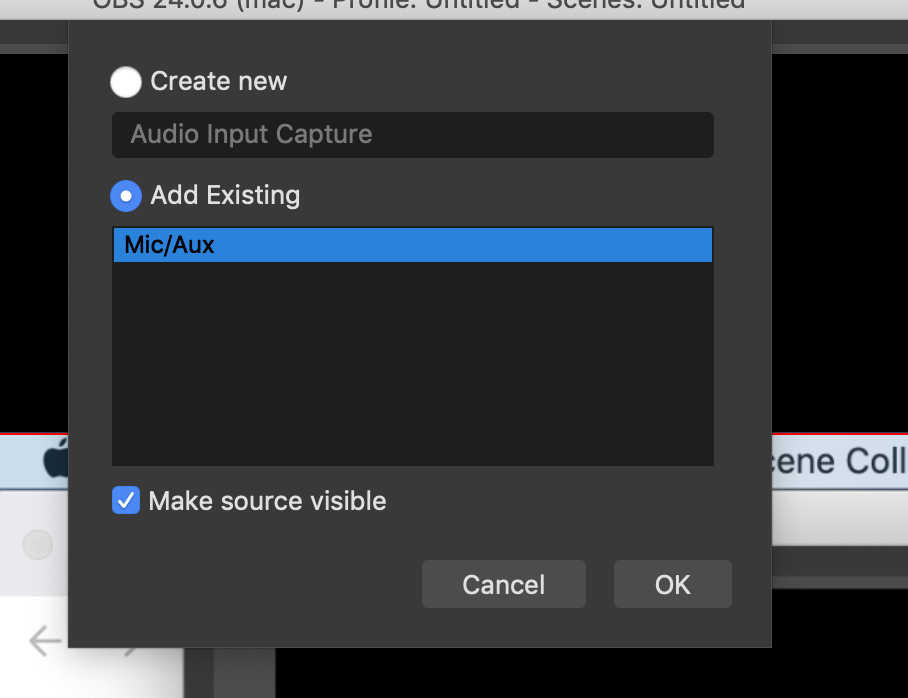Viewport: 908px width, 698px height.
Task: Uncheck the Make source visible checkbox
Action: coord(126,500)
